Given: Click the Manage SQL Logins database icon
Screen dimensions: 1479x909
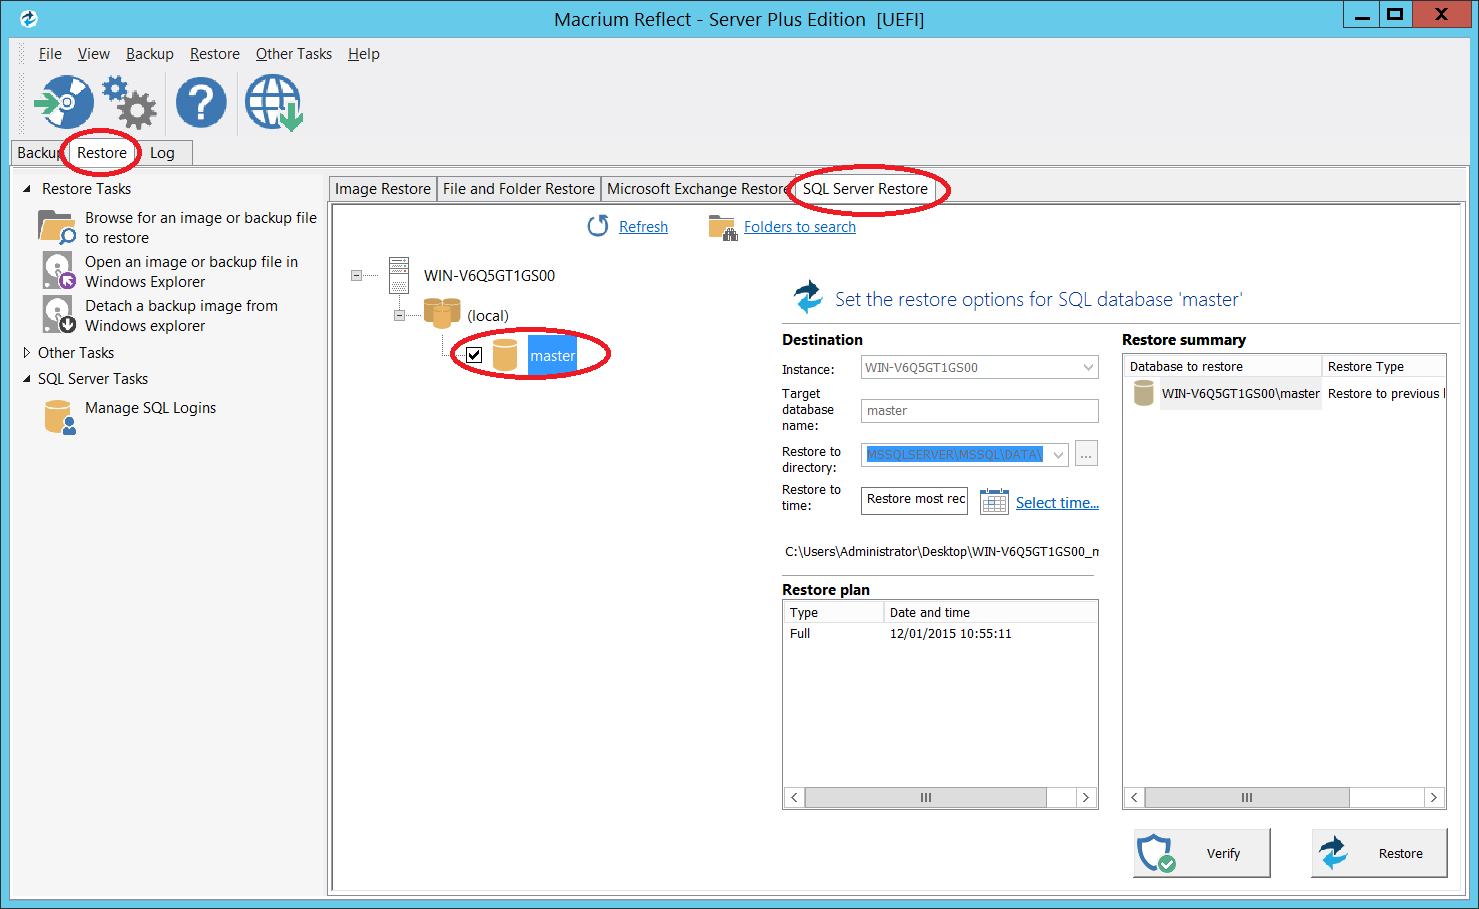Looking at the screenshot, I should [59, 417].
